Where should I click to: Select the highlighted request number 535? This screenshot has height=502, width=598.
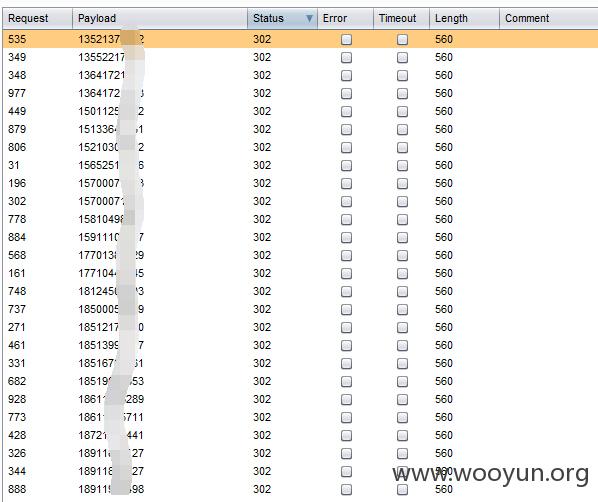pos(17,39)
